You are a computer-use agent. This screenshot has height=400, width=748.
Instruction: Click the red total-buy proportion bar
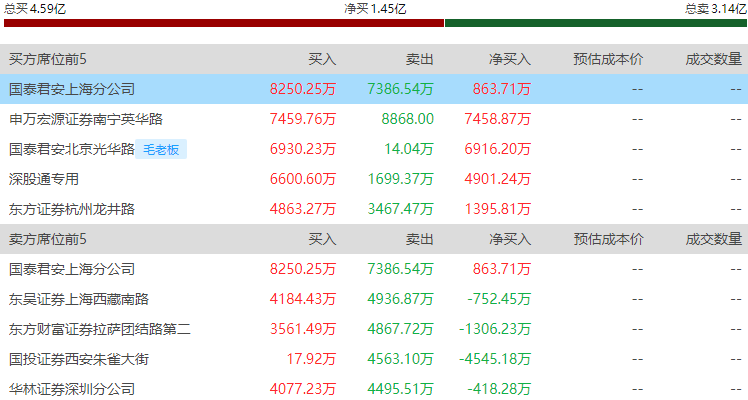click(x=224, y=23)
